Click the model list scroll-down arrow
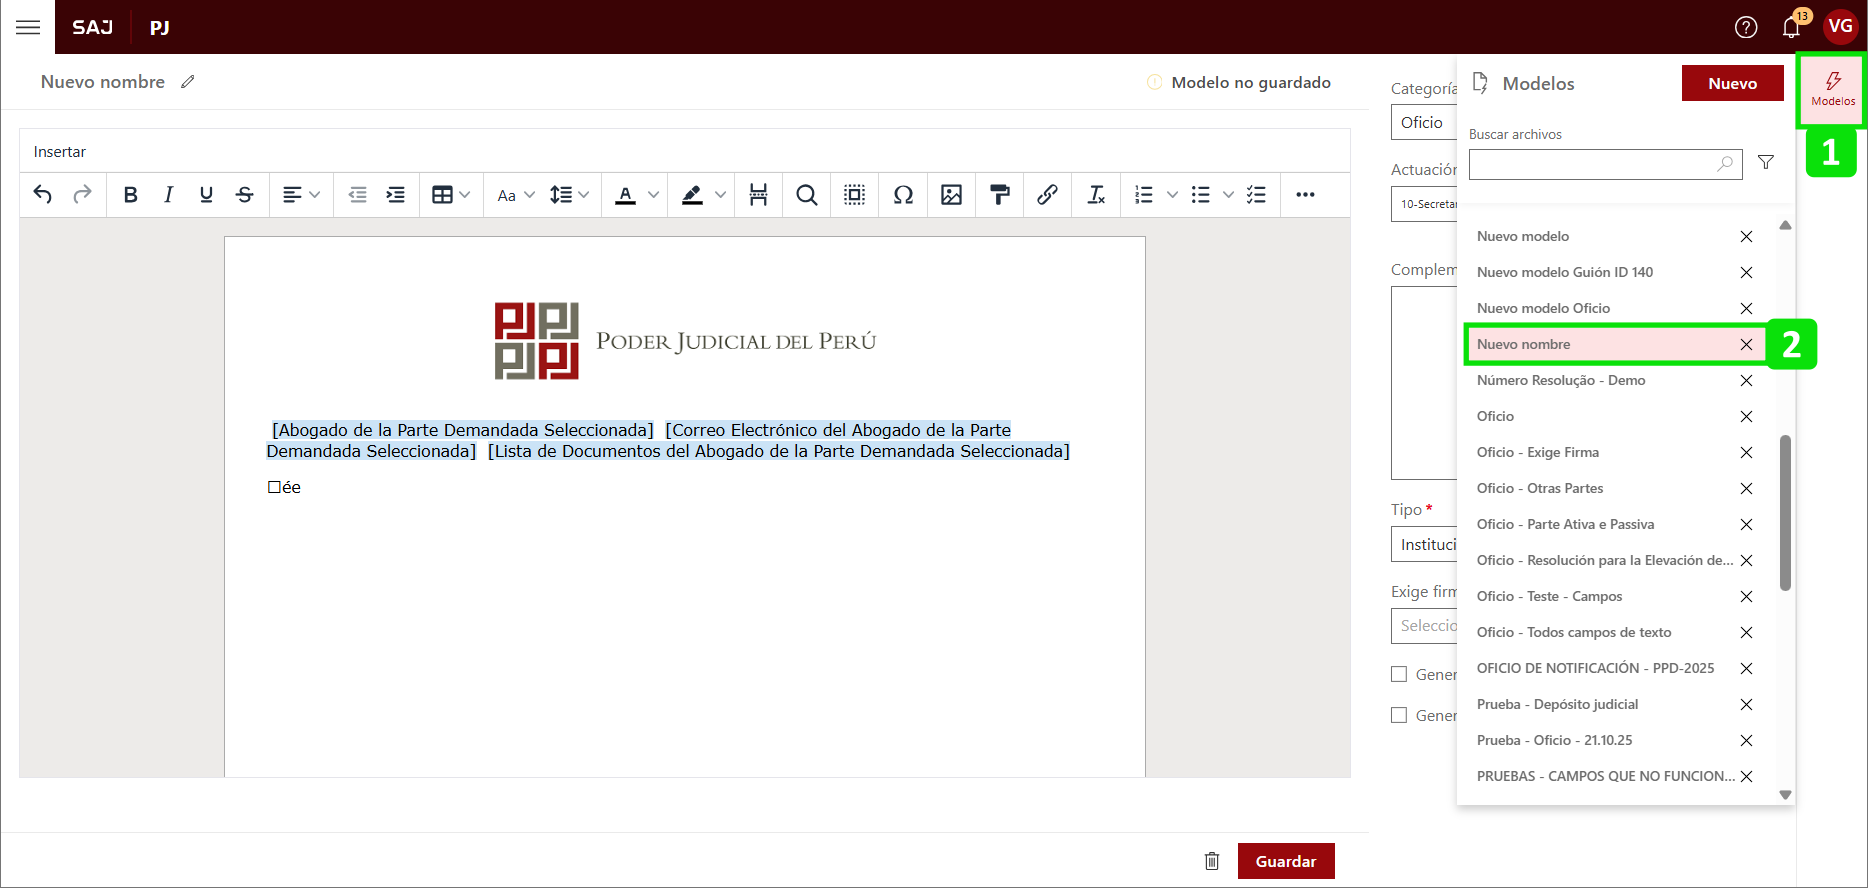Viewport: 1868px width, 888px height. pos(1785,795)
